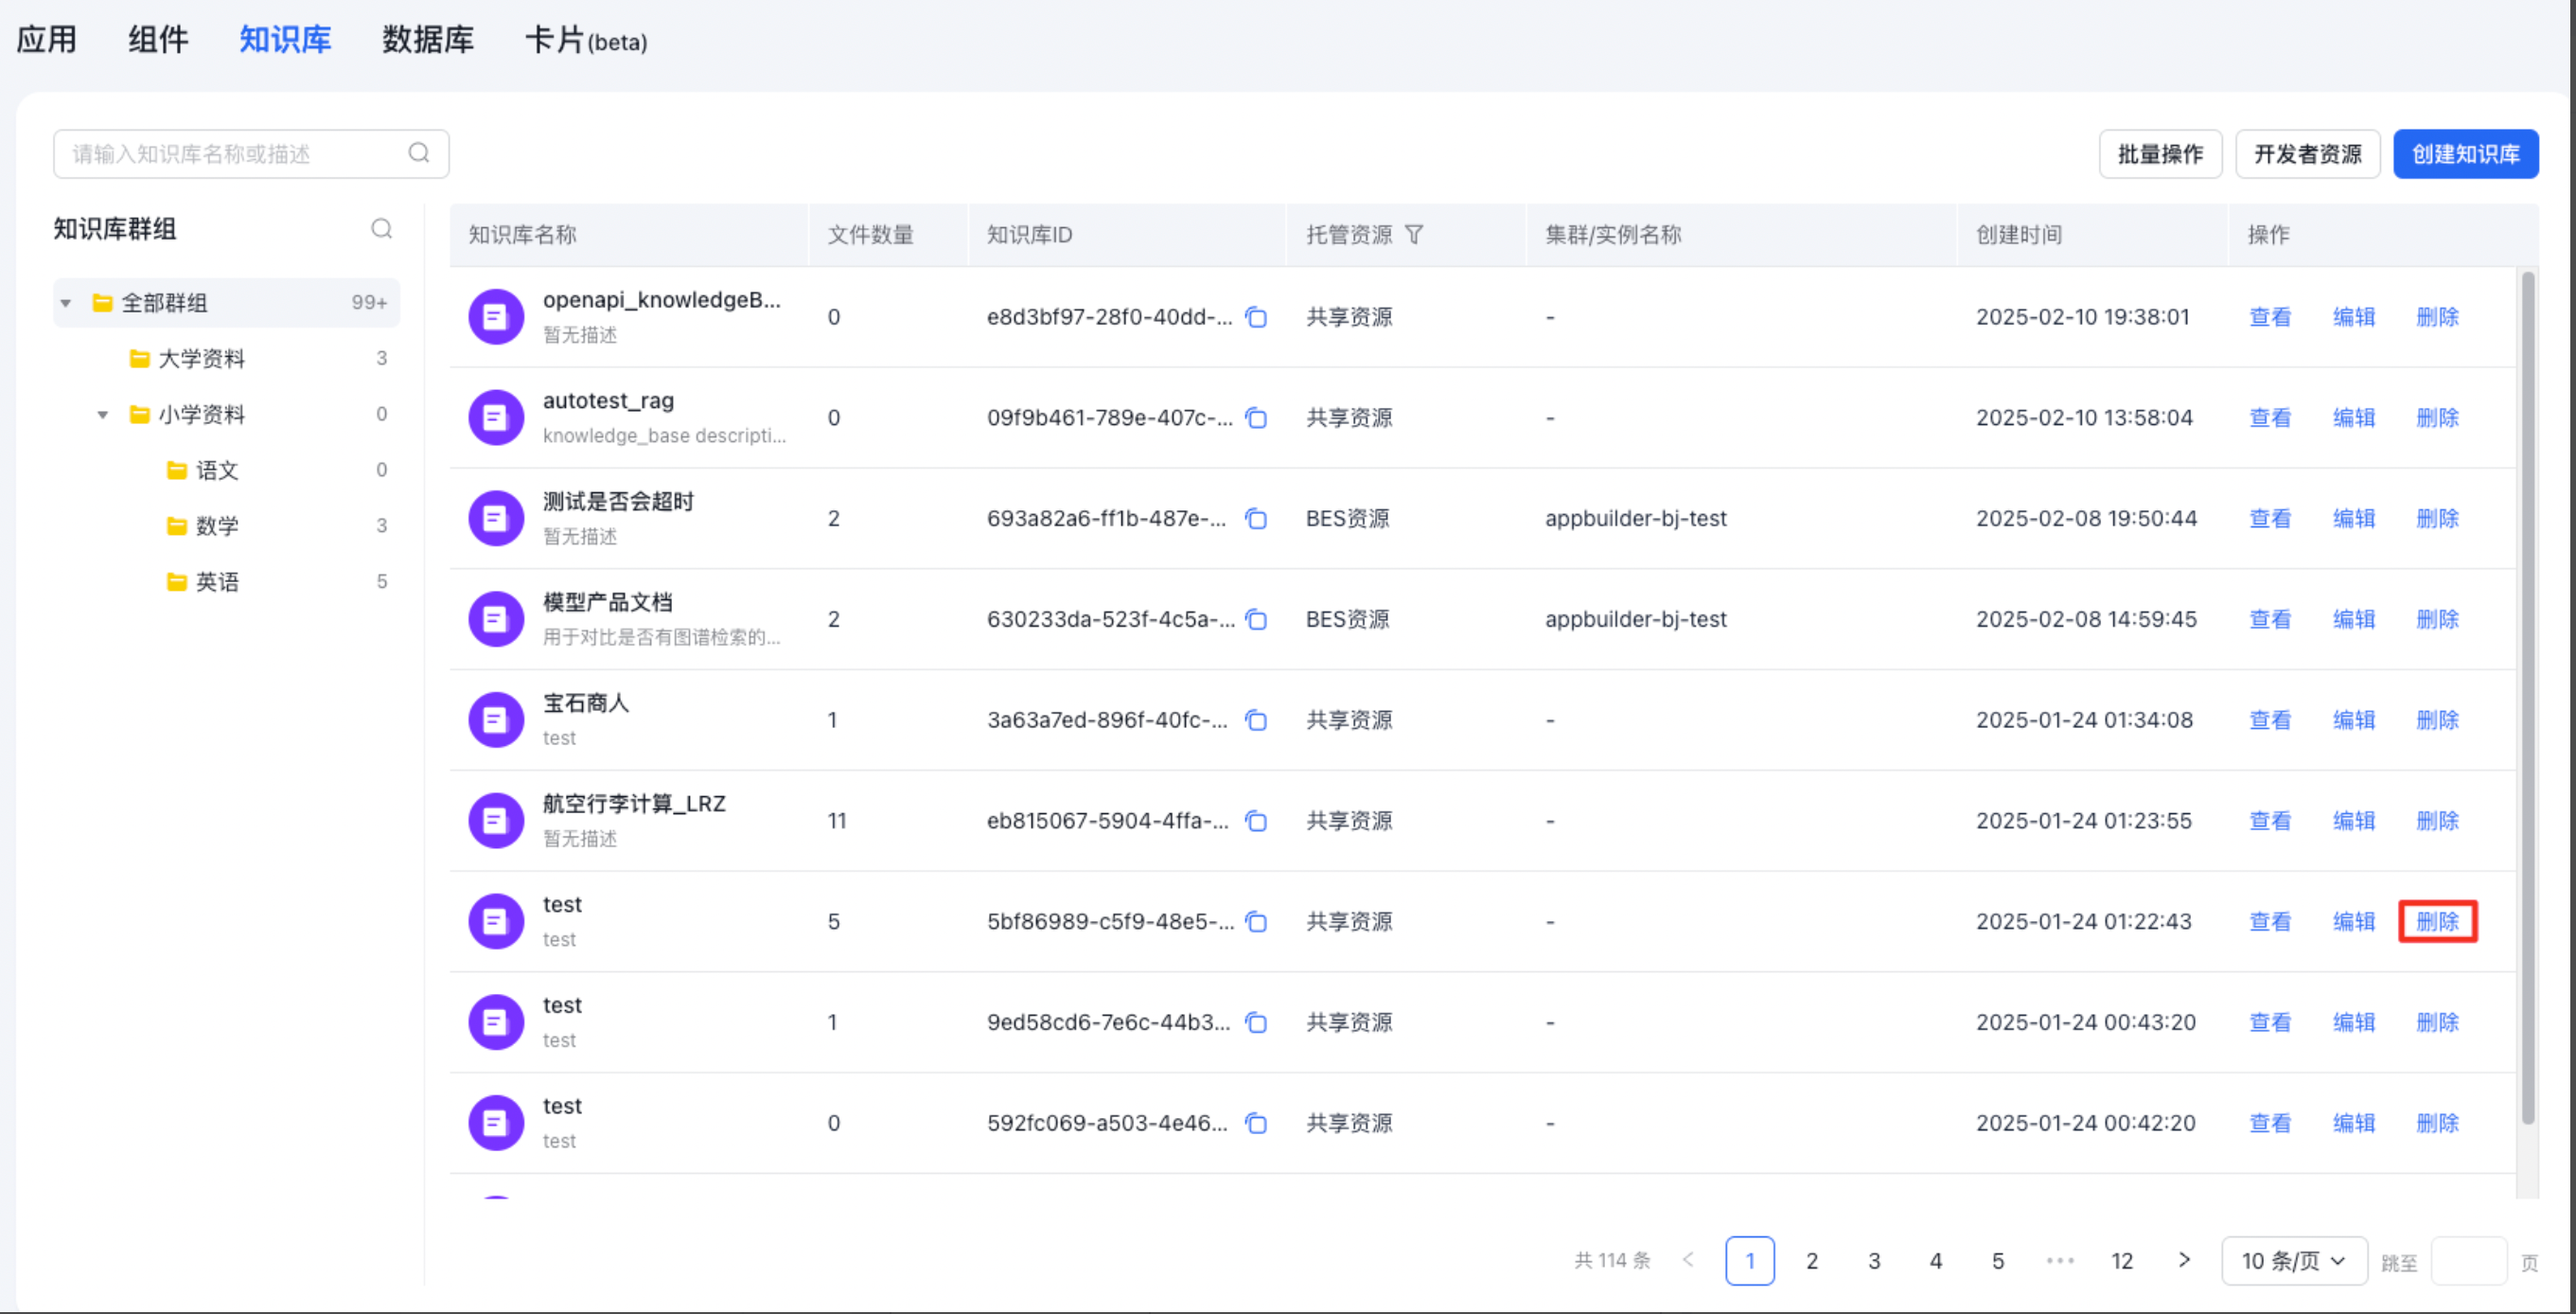Expand pagination ellipsis to jump pages
2576x1314 pixels.
(x=2060, y=1261)
